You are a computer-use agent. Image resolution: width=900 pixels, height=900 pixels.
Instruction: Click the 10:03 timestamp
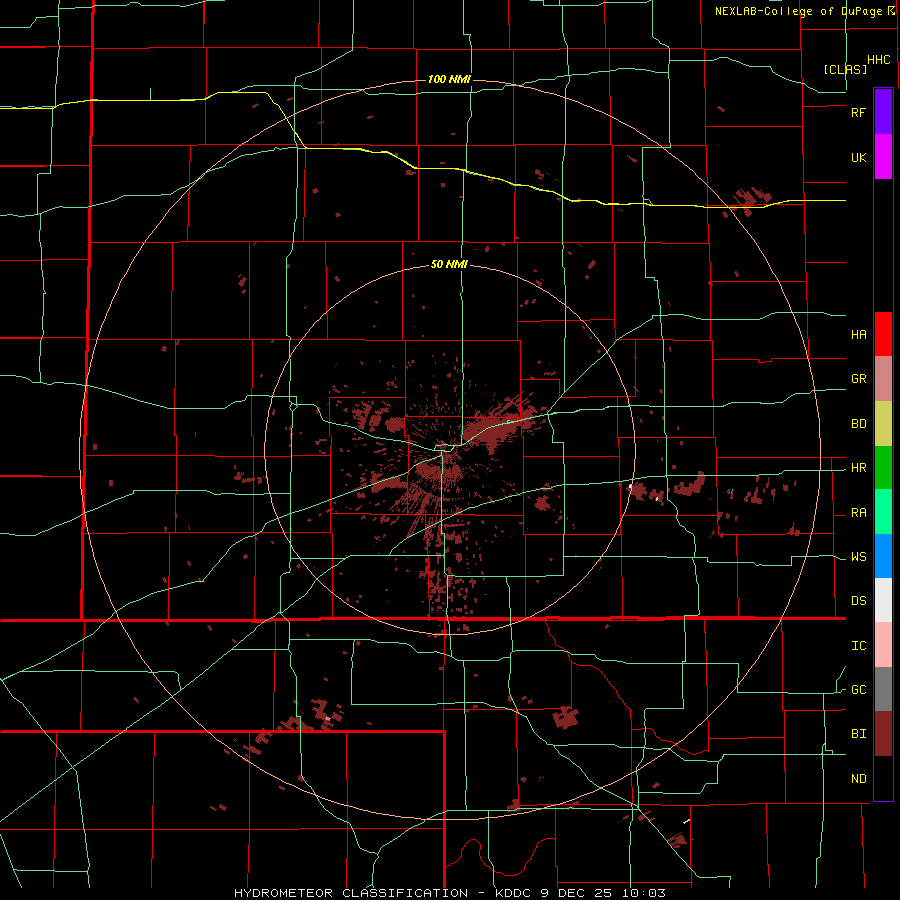pyautogui.click(x=646, y=893)
